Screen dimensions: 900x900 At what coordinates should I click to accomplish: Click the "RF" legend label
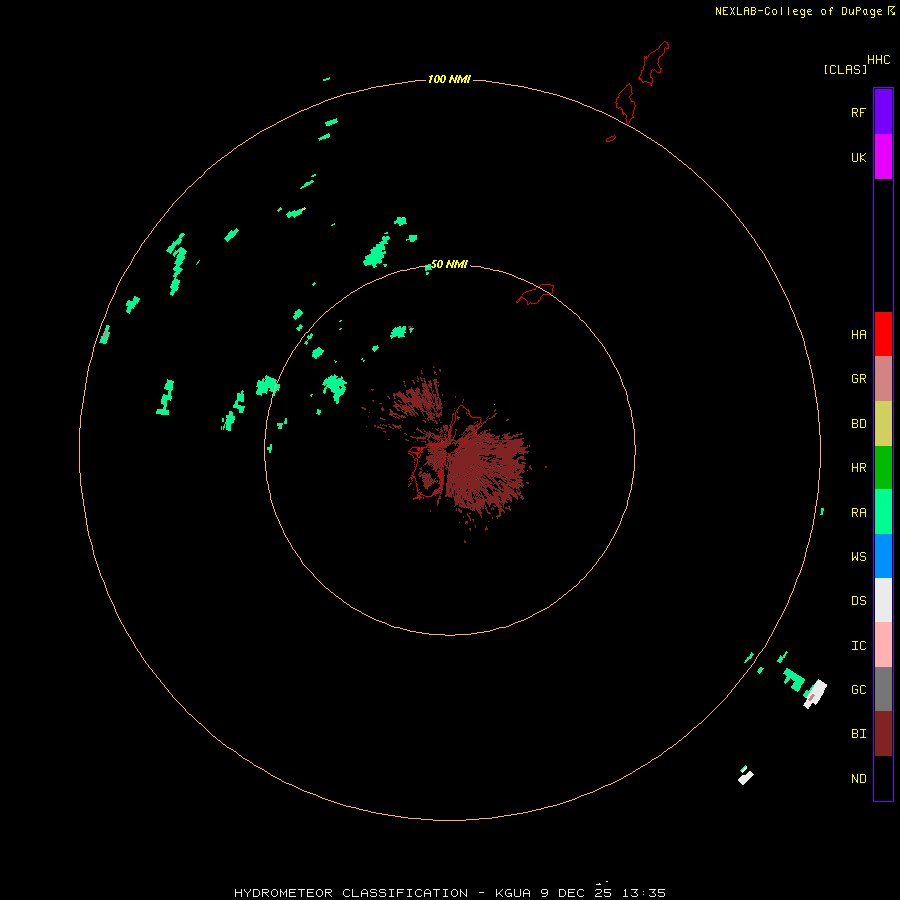(x=858, y=112)
